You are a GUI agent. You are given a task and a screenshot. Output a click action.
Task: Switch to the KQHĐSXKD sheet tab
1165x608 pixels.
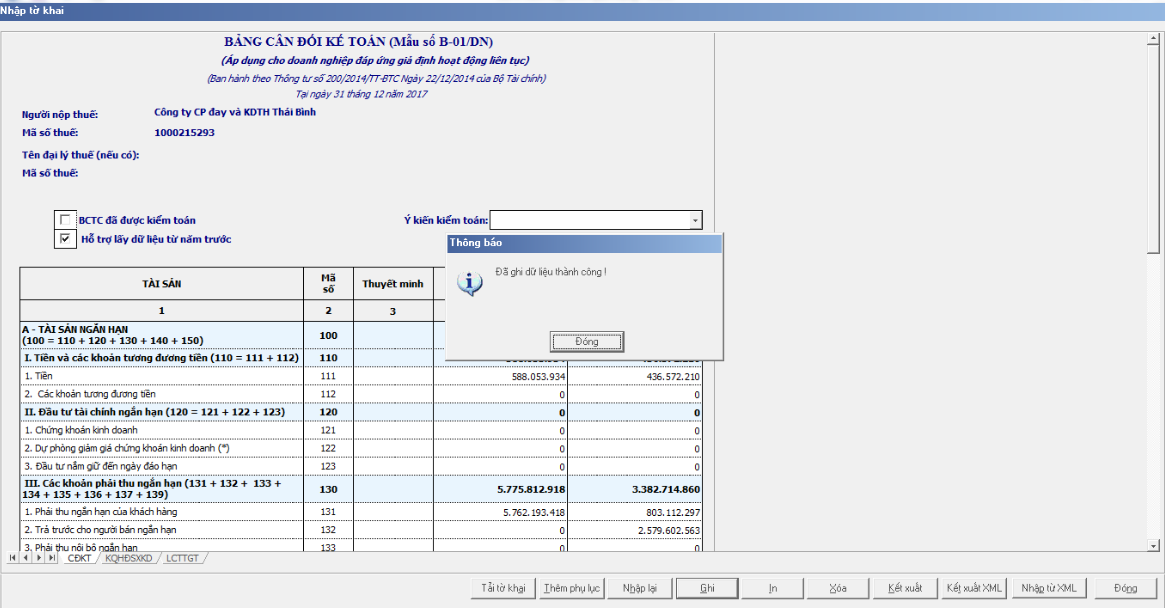(x=129, y=558)
